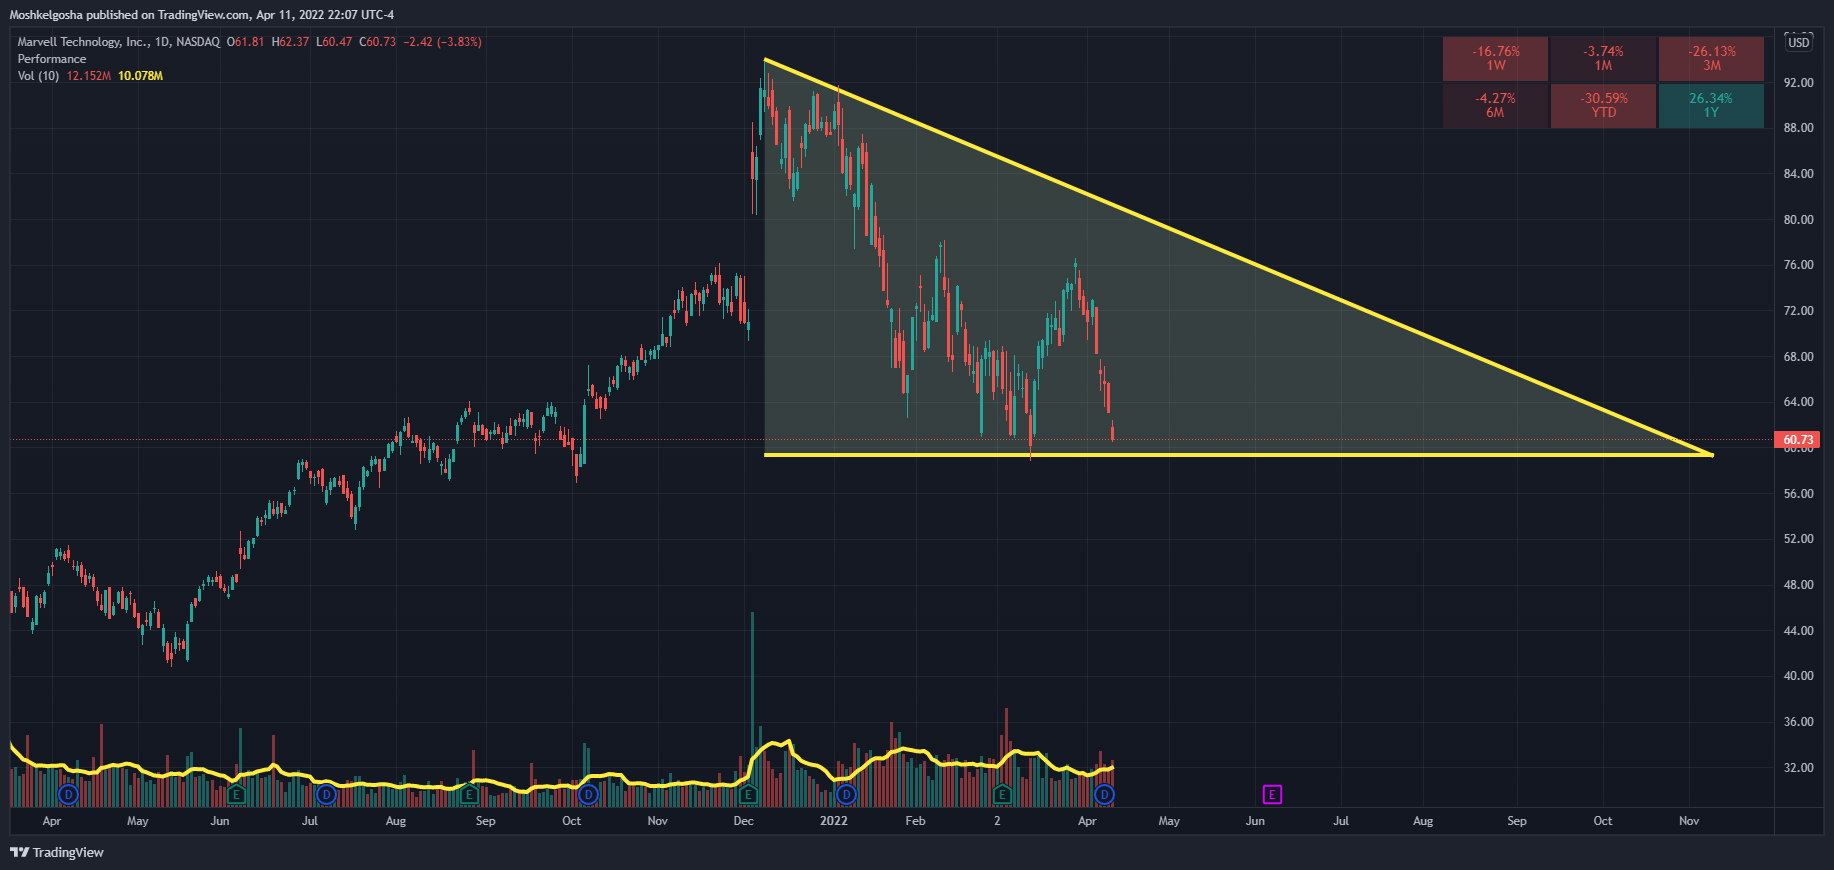Click the L60.47 low price value
Screen dimensions: 1834x870
coord(334,42)
